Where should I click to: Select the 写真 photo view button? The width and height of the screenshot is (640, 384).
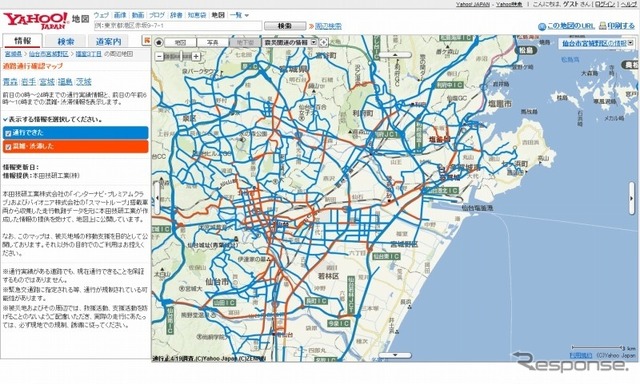[213, 42]
